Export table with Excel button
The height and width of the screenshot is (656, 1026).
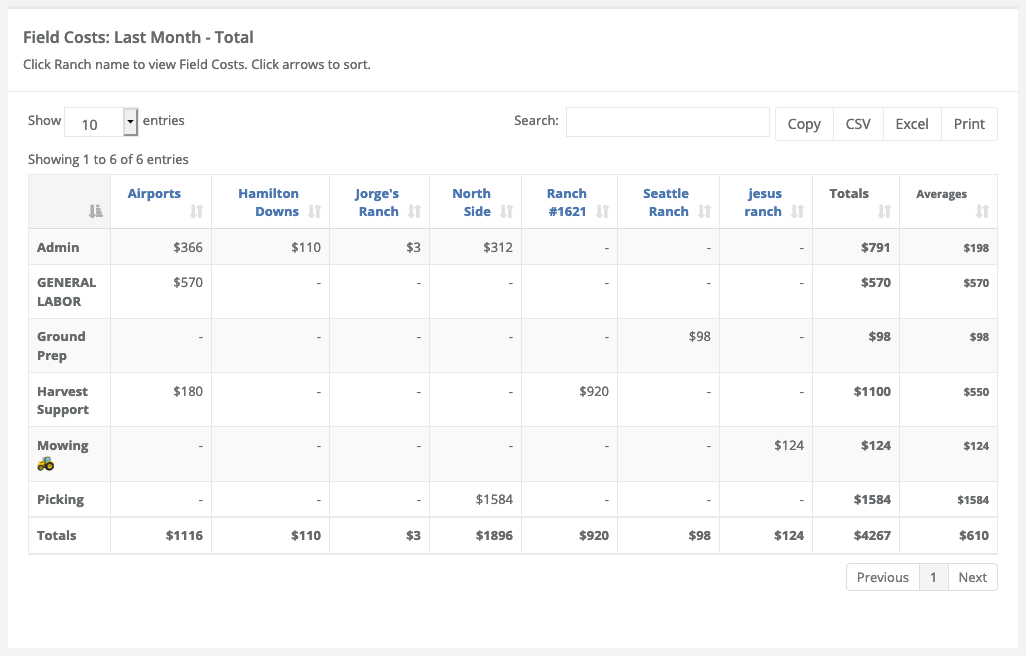tap(911, 124)
